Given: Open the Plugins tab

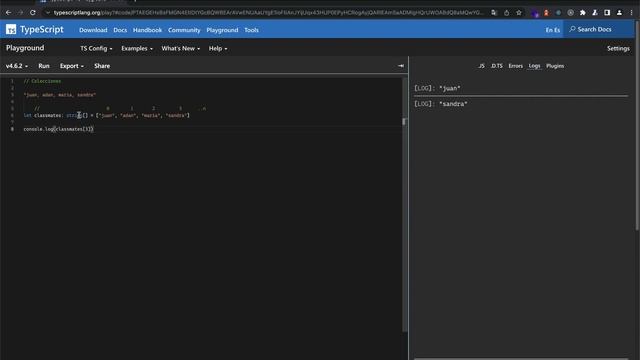Looking at the screenshot, I should pyautogui.click(x=555, y=66).
